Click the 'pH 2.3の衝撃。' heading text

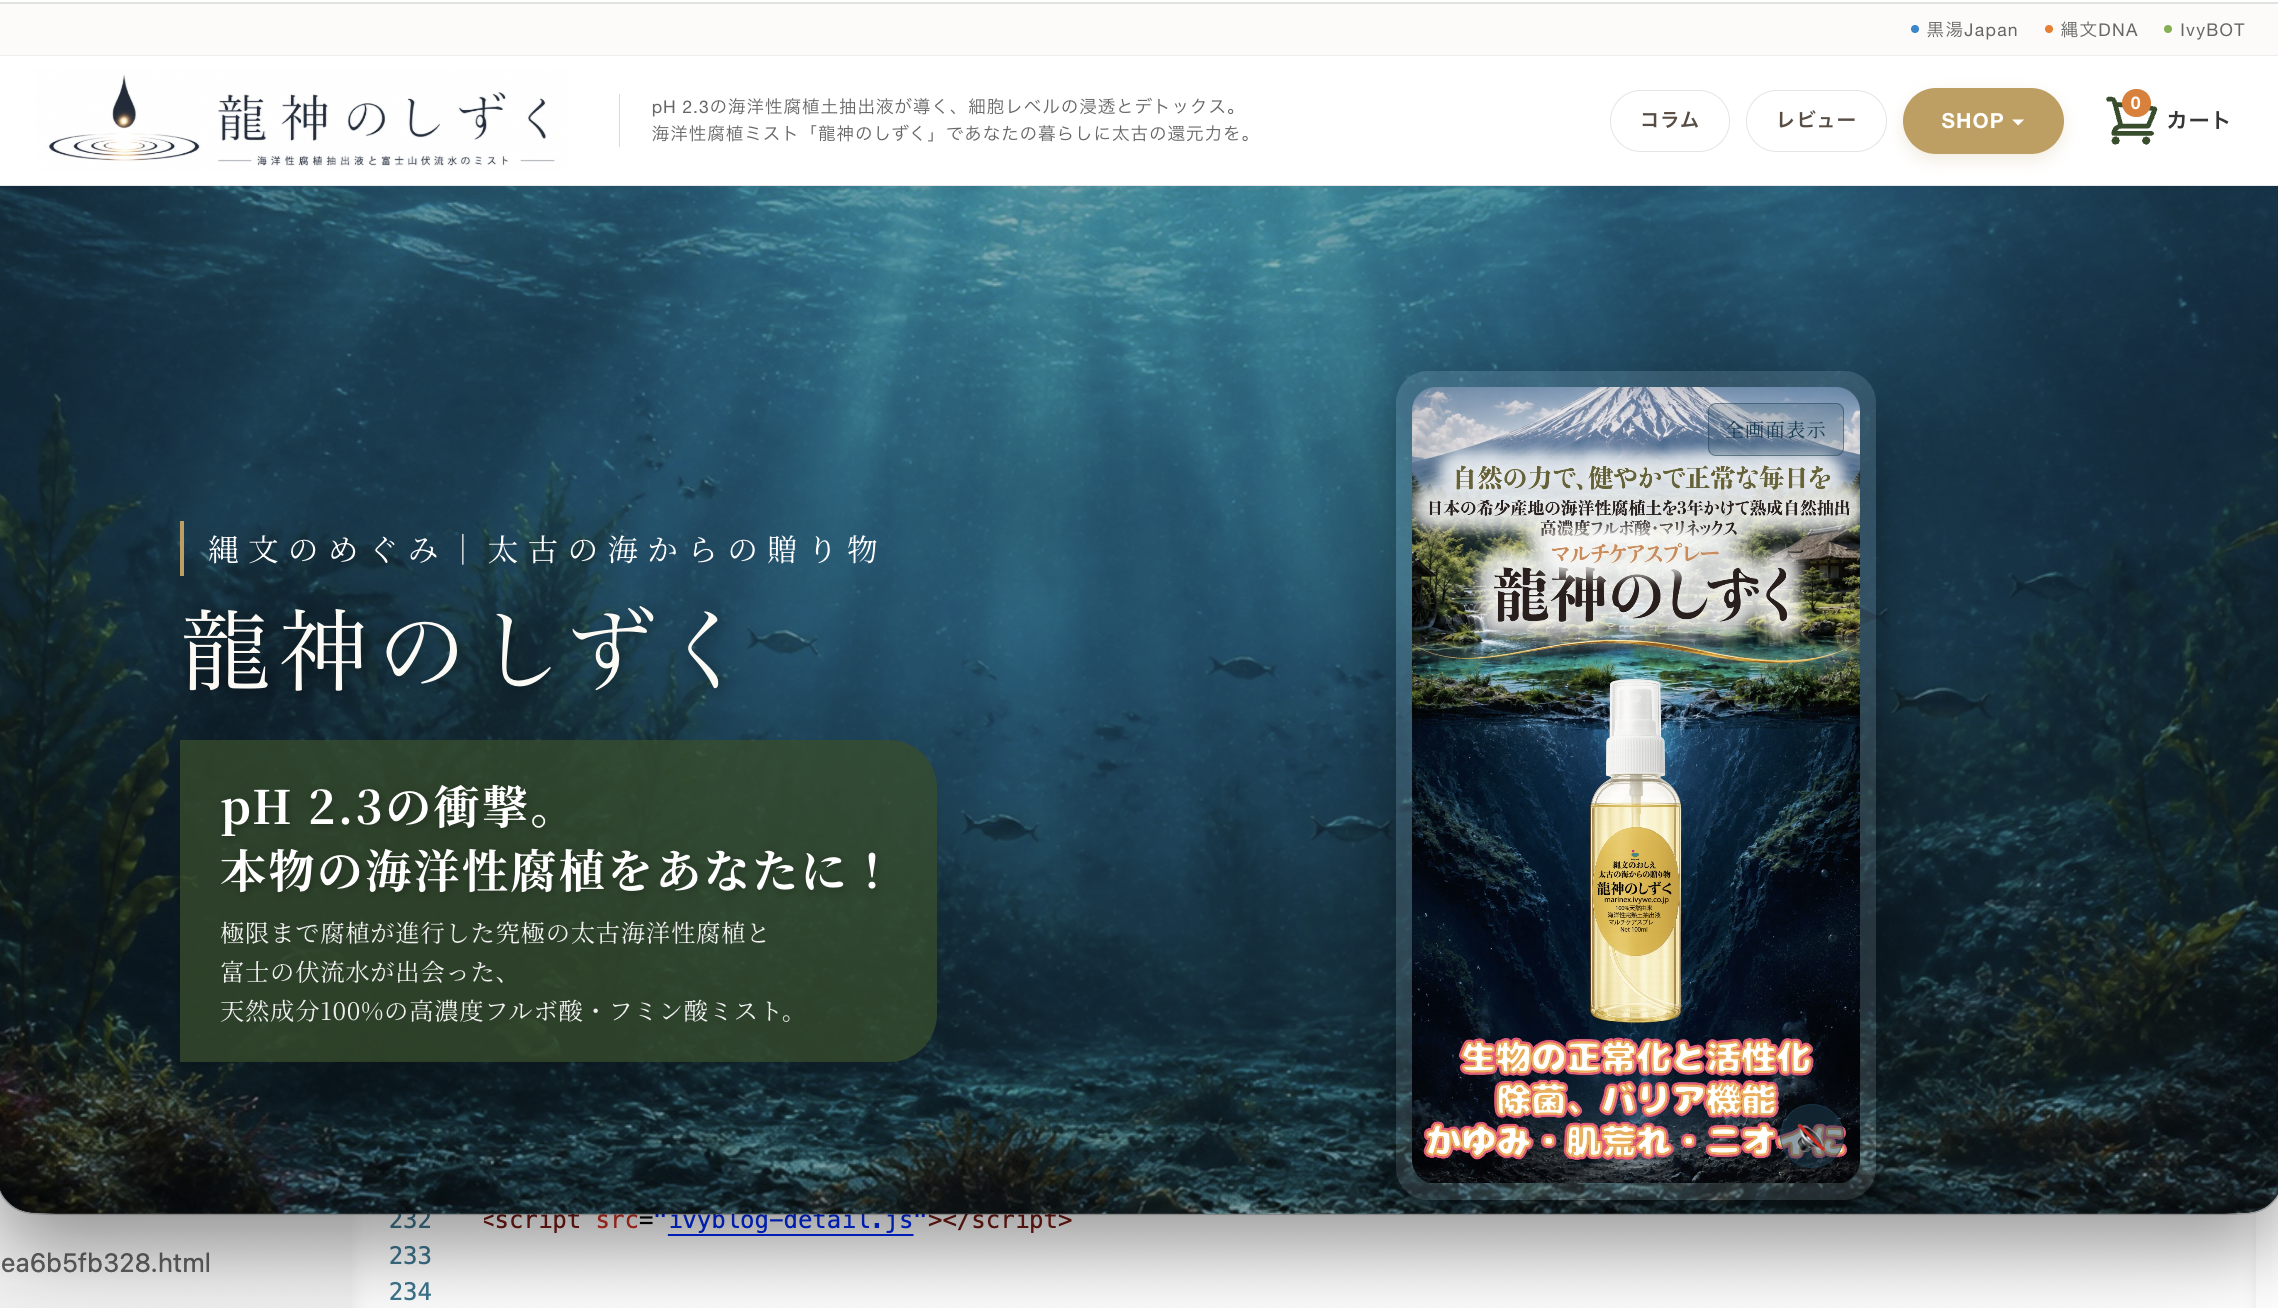(387, 807)
